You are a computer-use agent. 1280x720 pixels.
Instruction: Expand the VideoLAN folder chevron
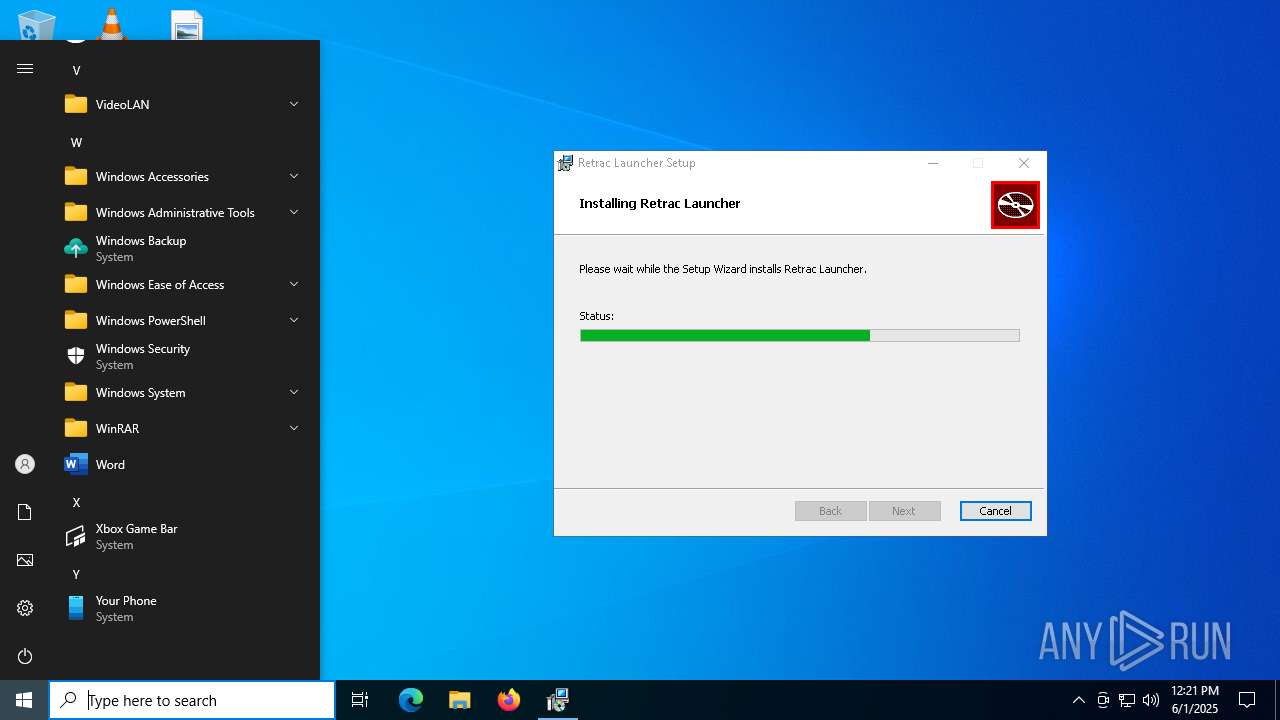(x=294, y=104)
